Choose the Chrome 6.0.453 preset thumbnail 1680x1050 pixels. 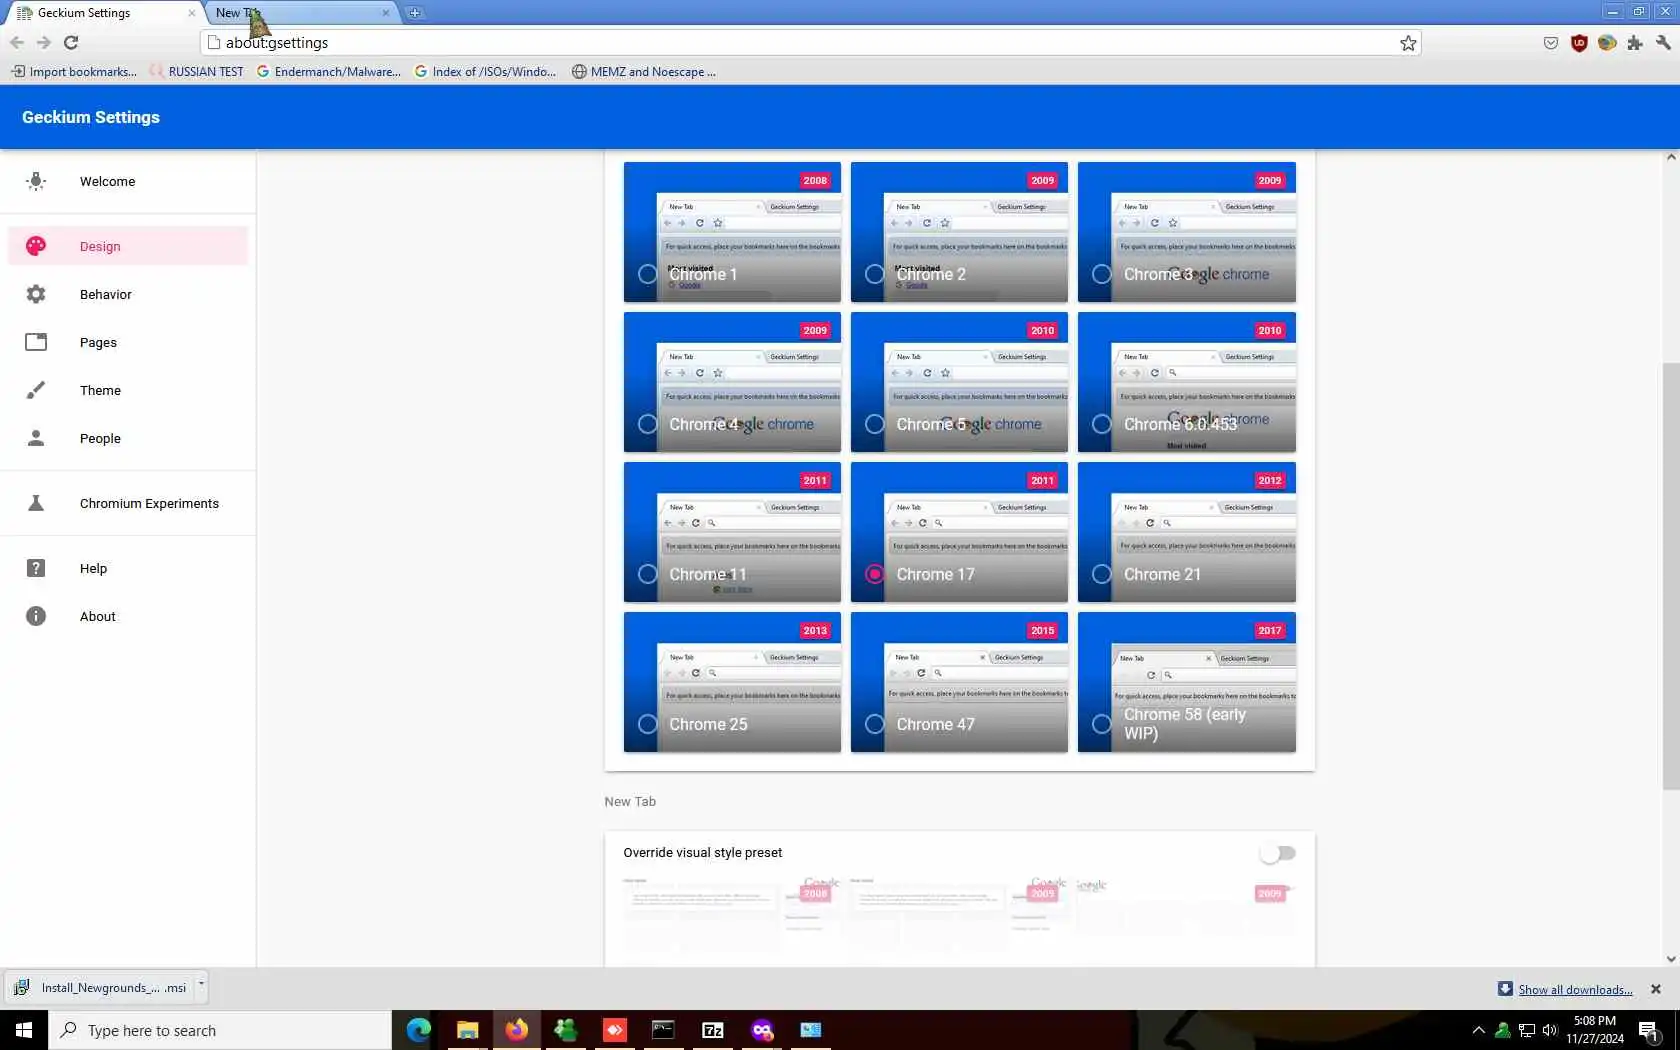click(x=1187, y=382)
